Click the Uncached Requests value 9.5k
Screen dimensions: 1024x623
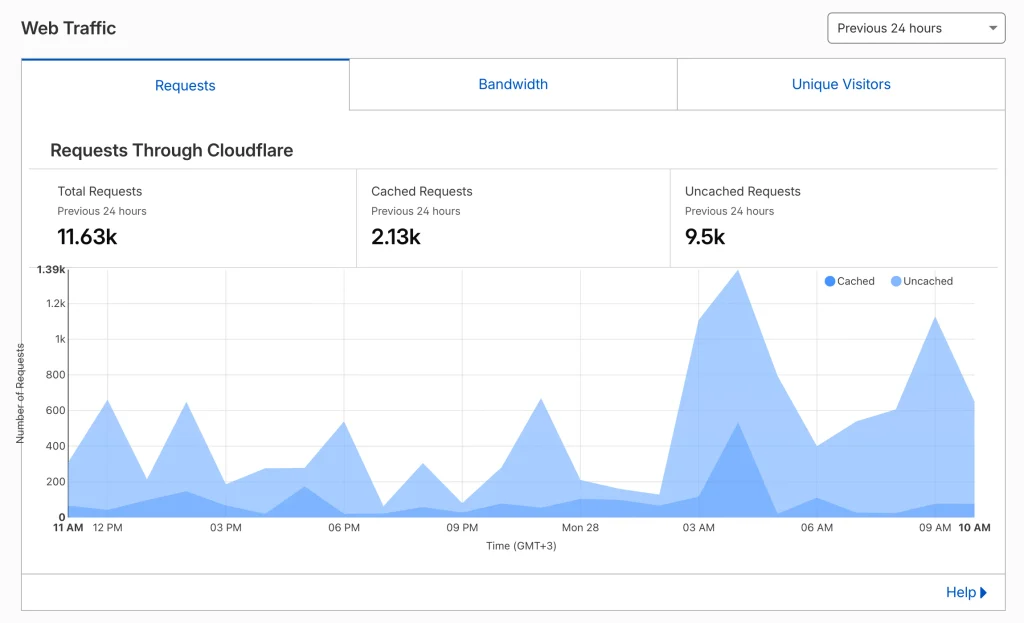point(705,236)
